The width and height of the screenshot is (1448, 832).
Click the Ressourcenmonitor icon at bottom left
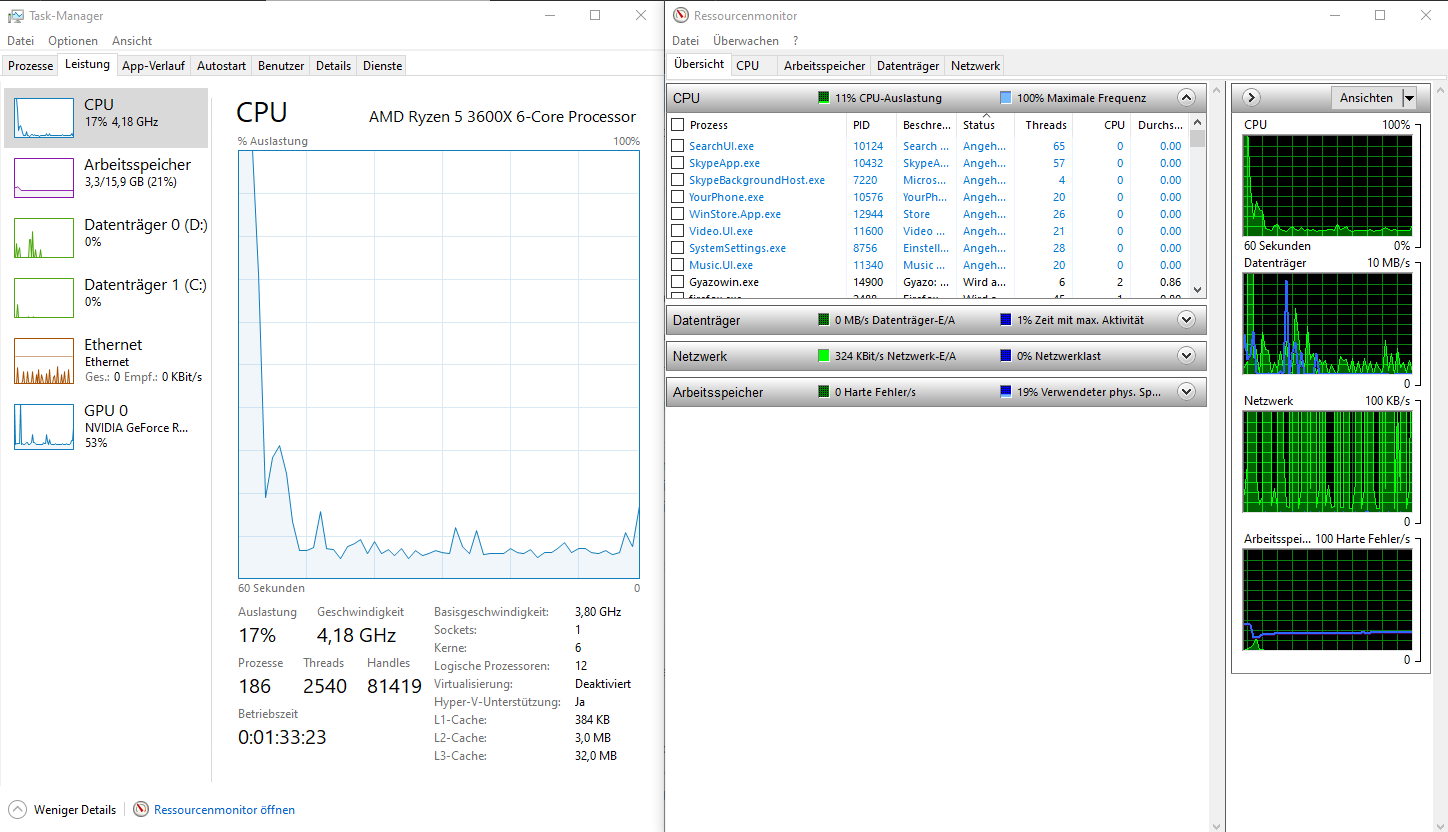click(141, 810)
